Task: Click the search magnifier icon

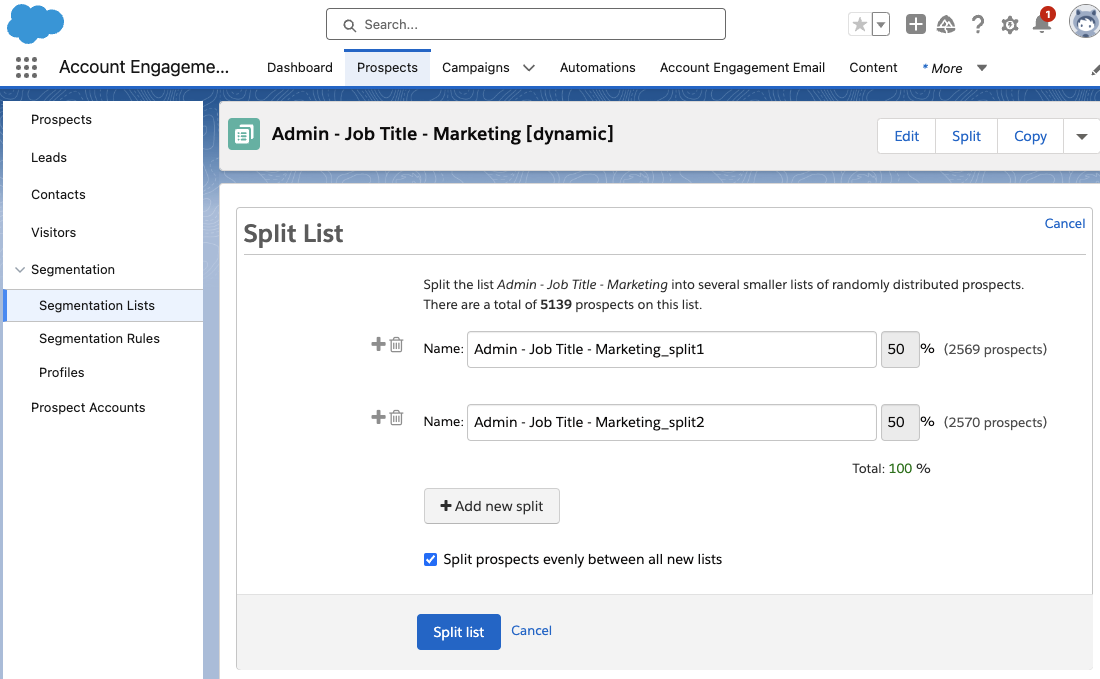Action: [x=349, y=25]
